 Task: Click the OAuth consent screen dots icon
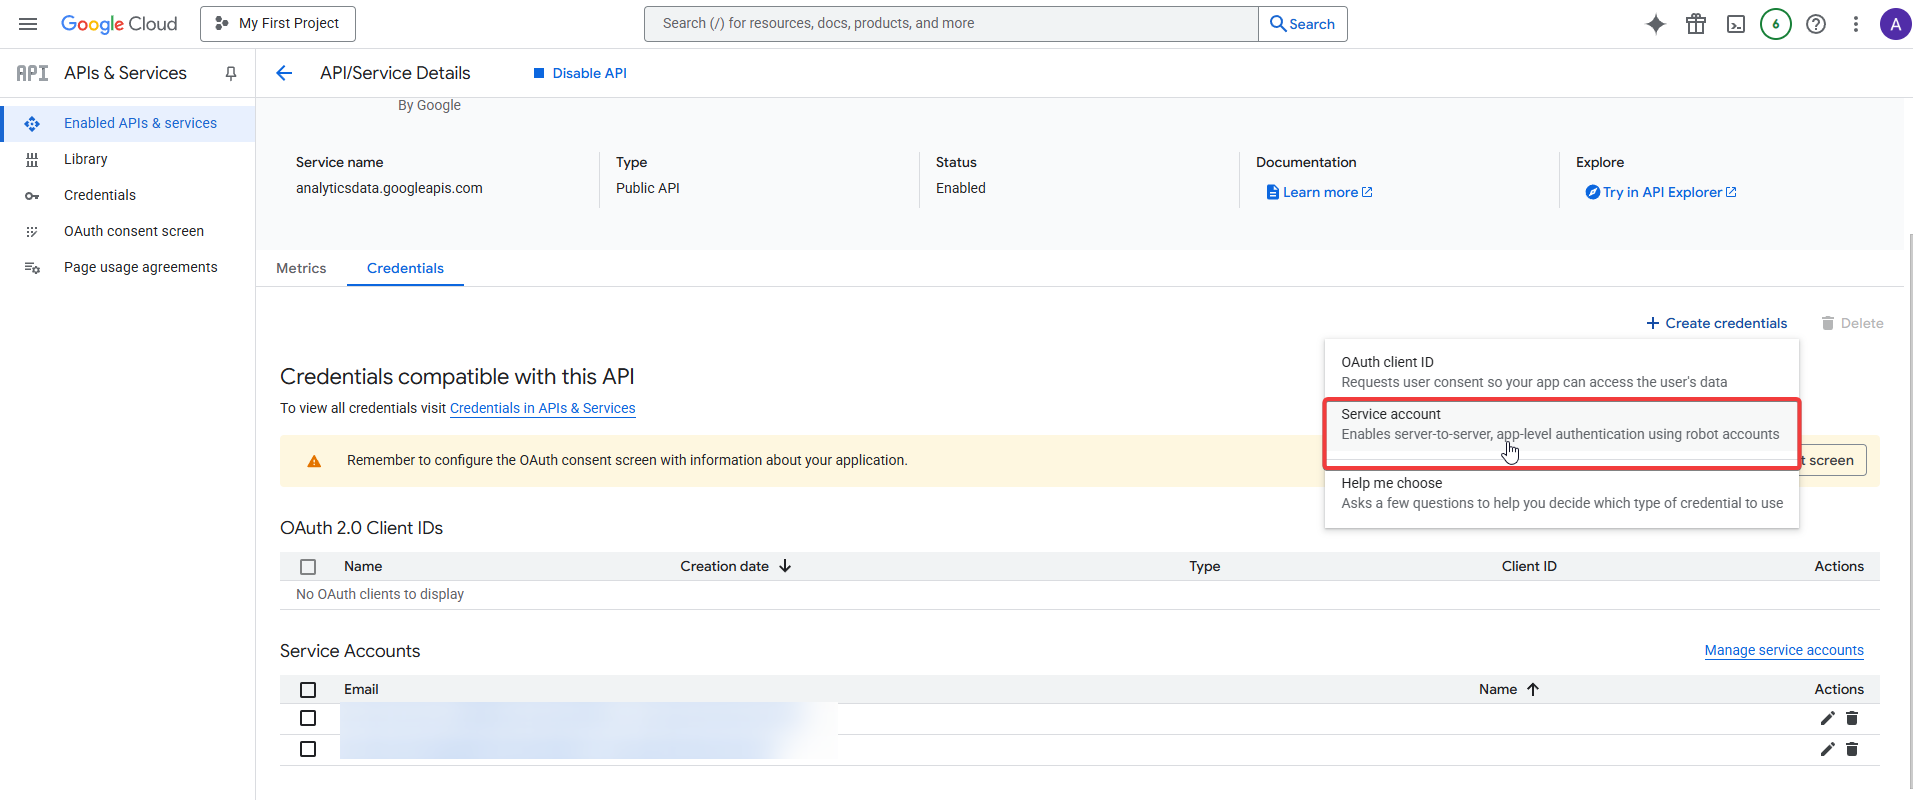(32, 231)
